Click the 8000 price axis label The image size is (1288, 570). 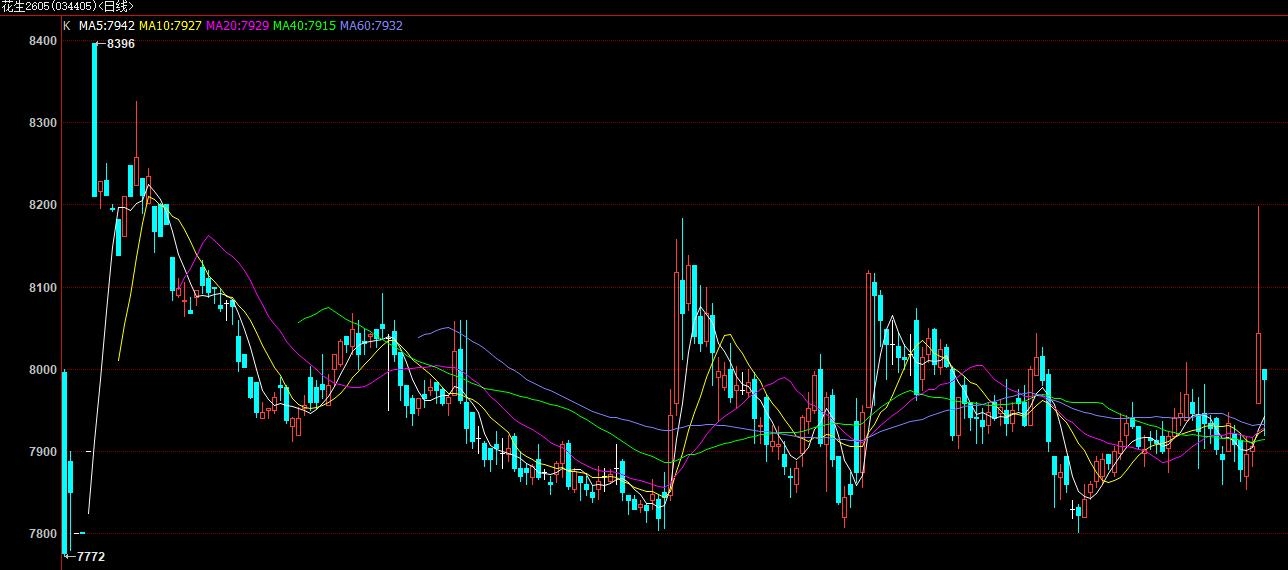click(43, 370)
